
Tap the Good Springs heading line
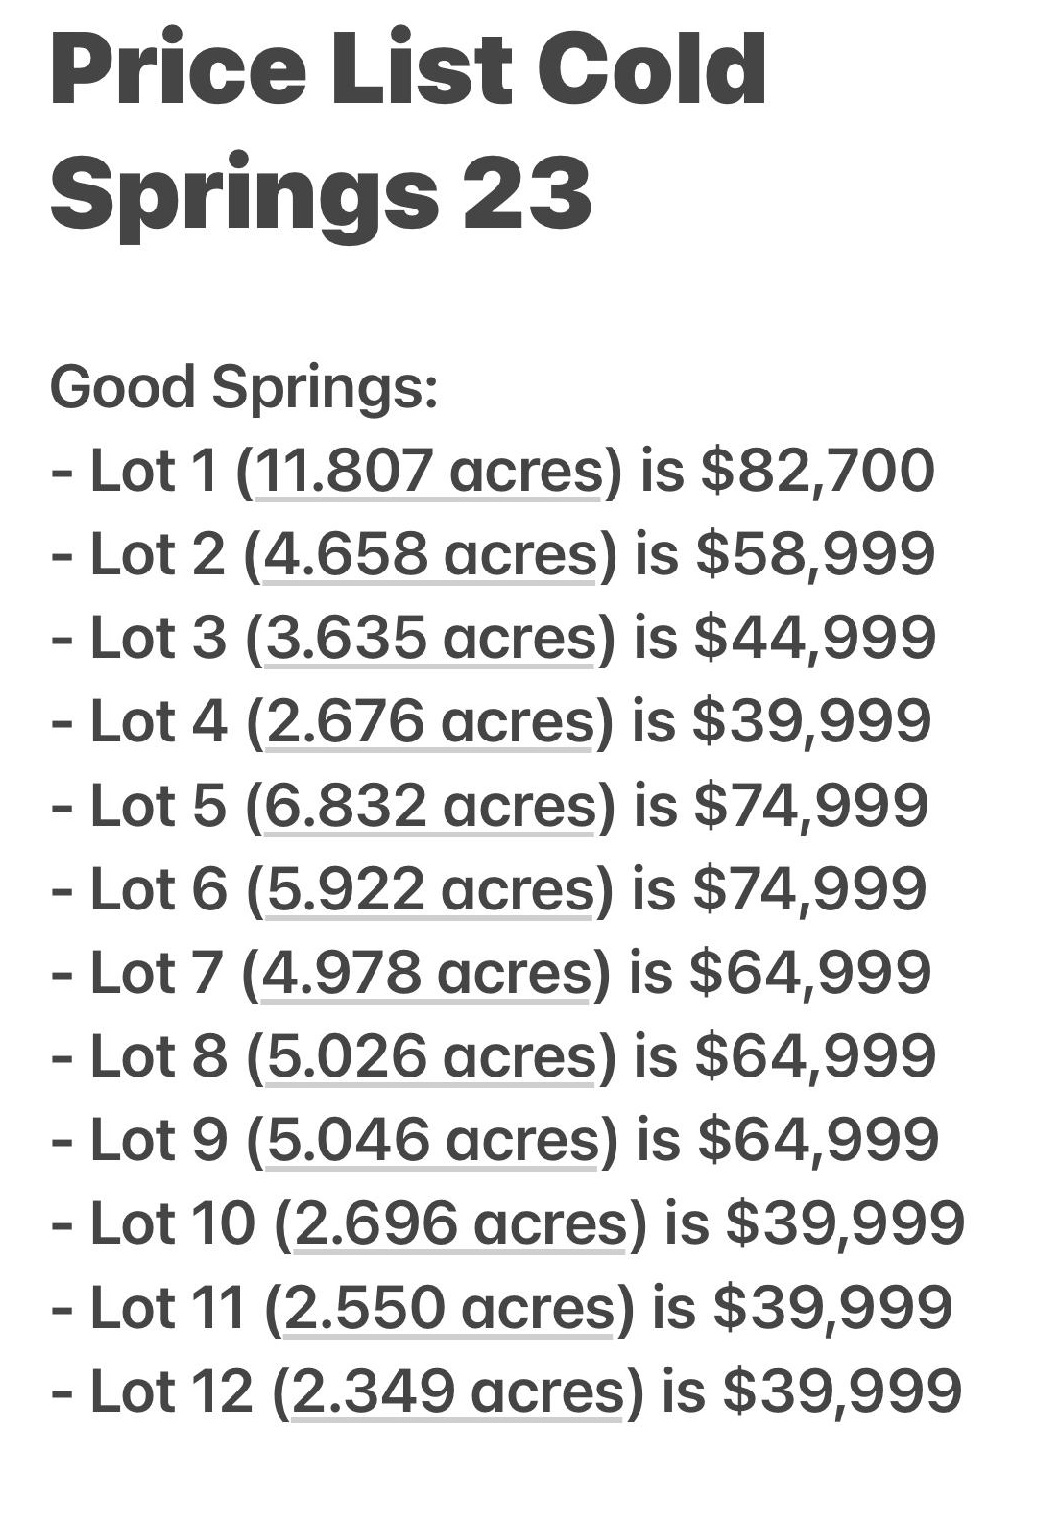(244, 388)
